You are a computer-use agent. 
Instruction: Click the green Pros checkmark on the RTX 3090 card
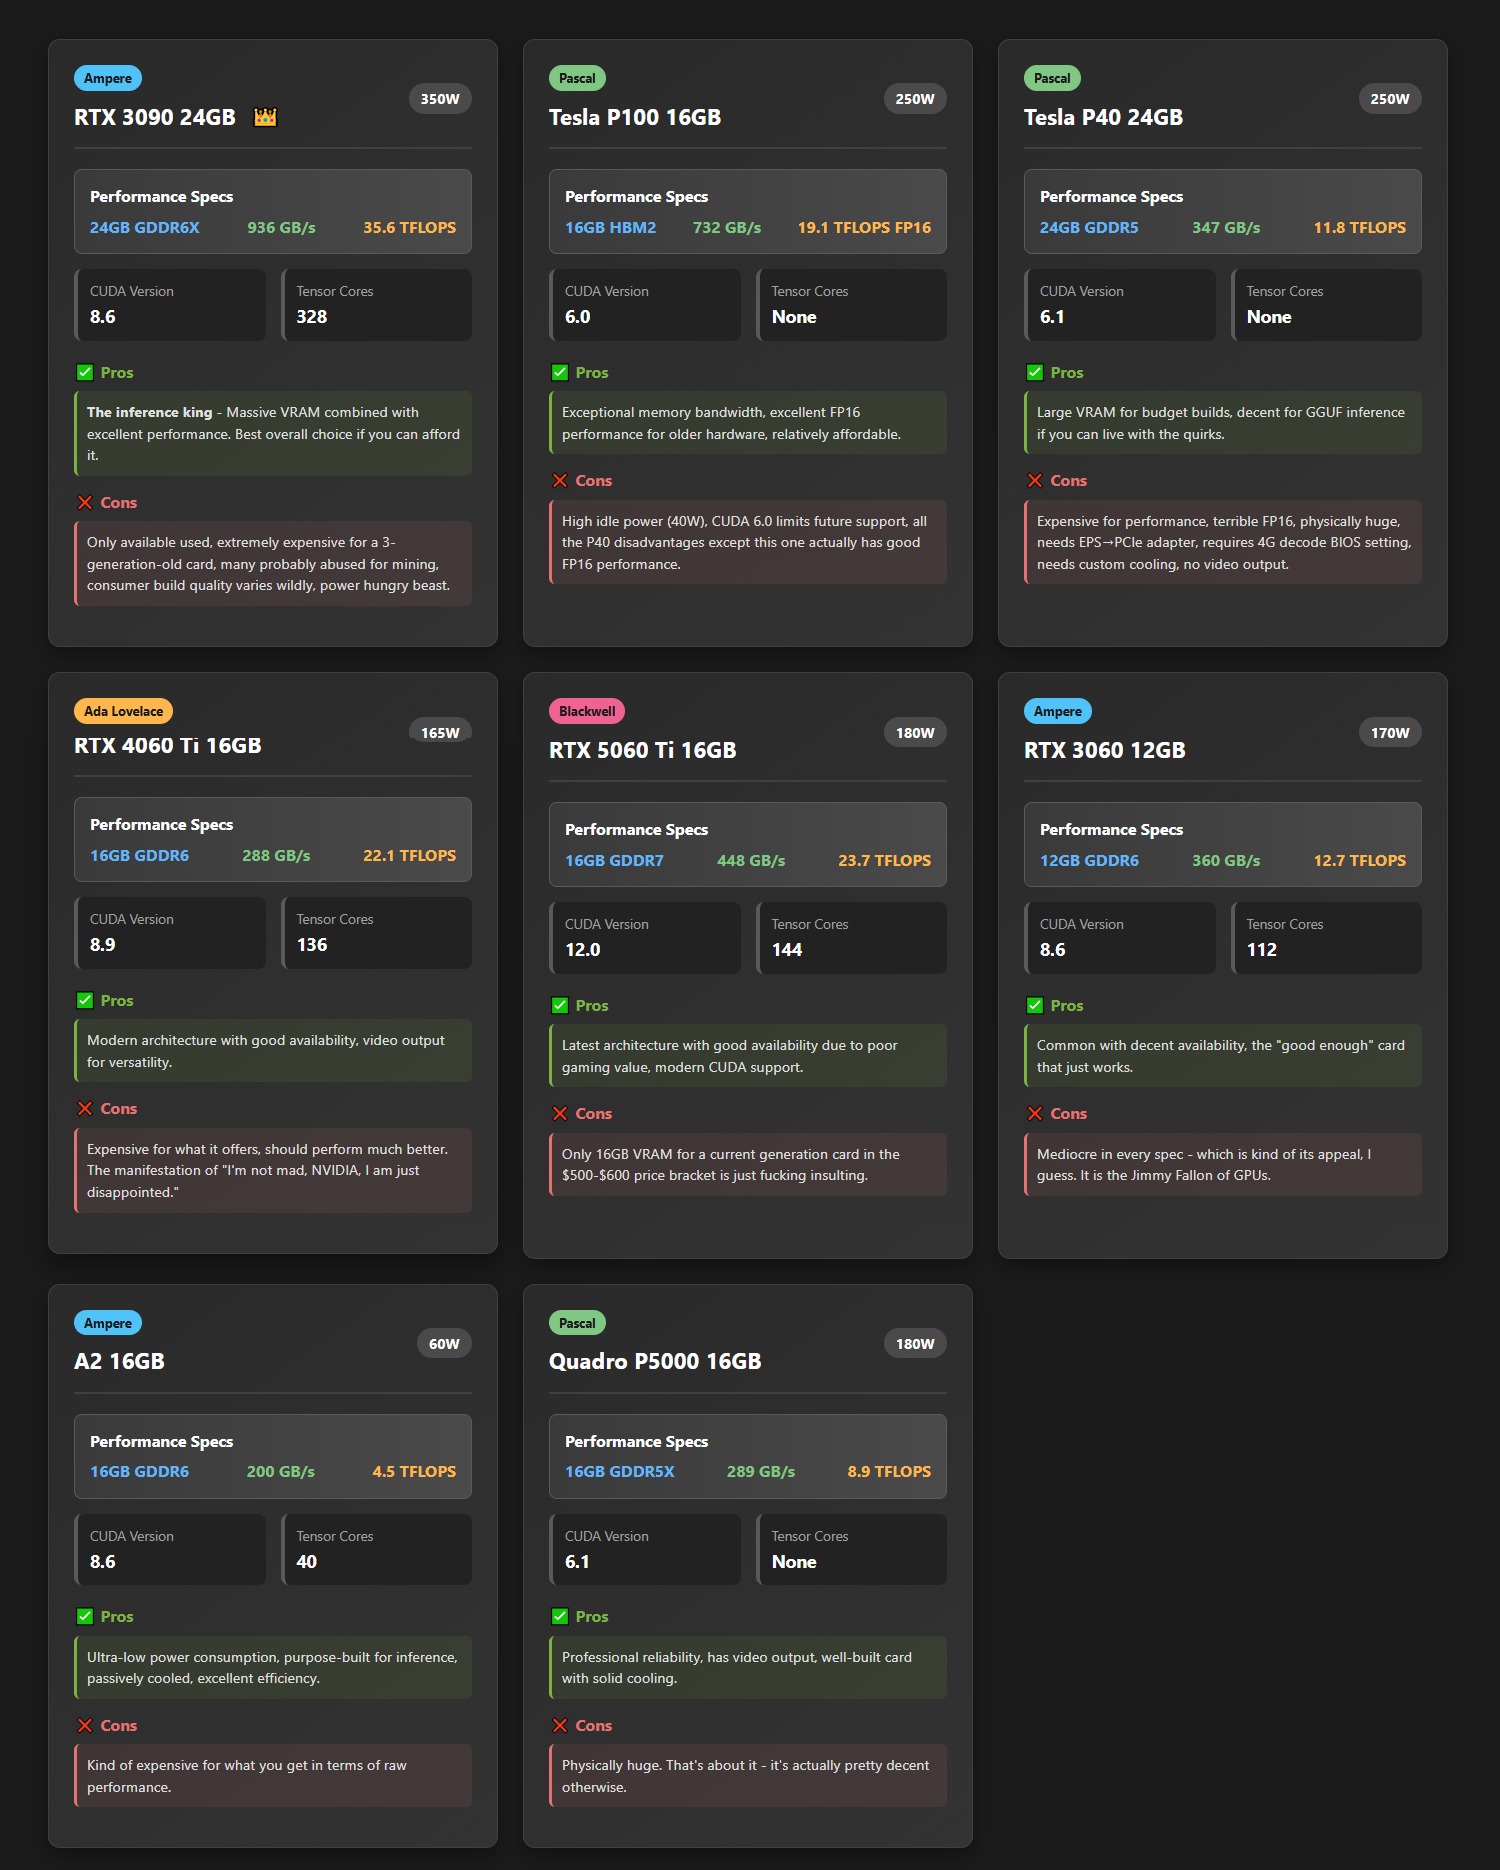85,372
